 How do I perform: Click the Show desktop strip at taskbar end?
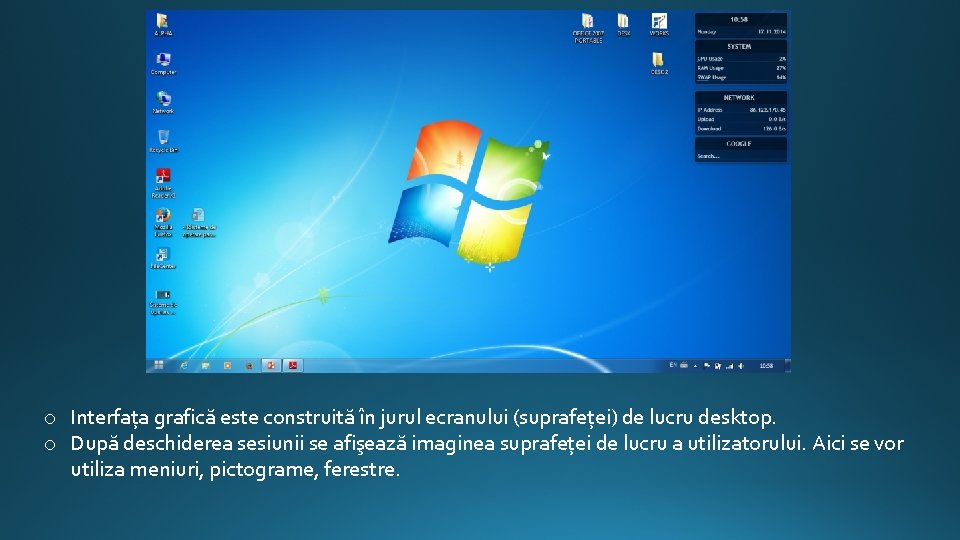(787, 366)
